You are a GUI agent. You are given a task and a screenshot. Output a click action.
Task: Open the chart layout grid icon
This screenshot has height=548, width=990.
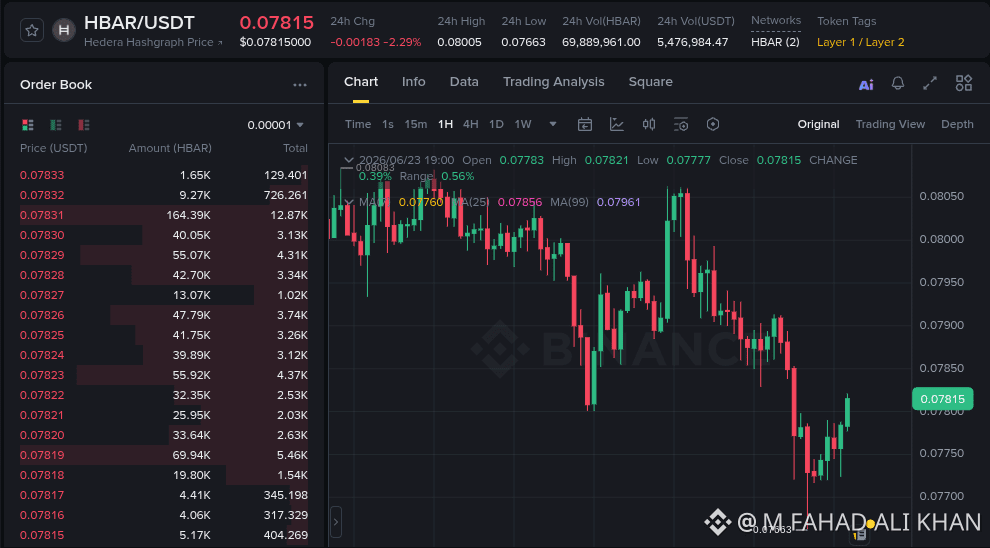tap(963, 83)
